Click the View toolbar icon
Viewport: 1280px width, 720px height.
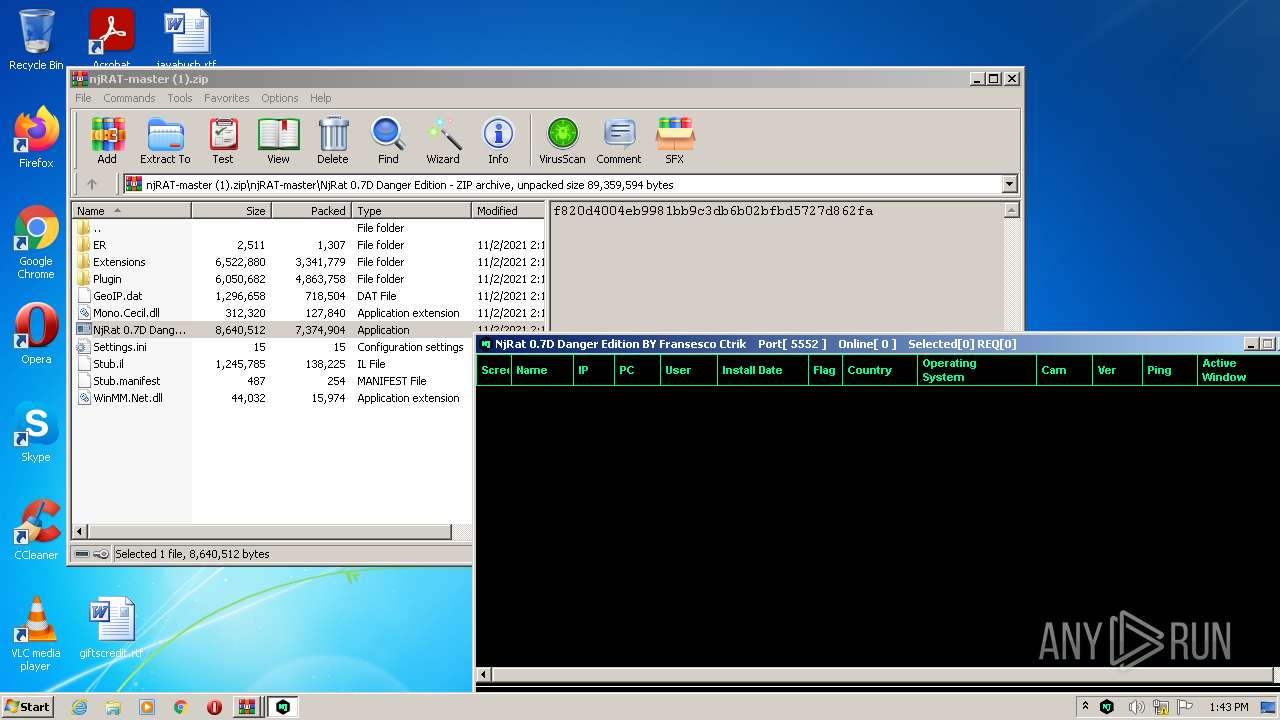point(278,140)
